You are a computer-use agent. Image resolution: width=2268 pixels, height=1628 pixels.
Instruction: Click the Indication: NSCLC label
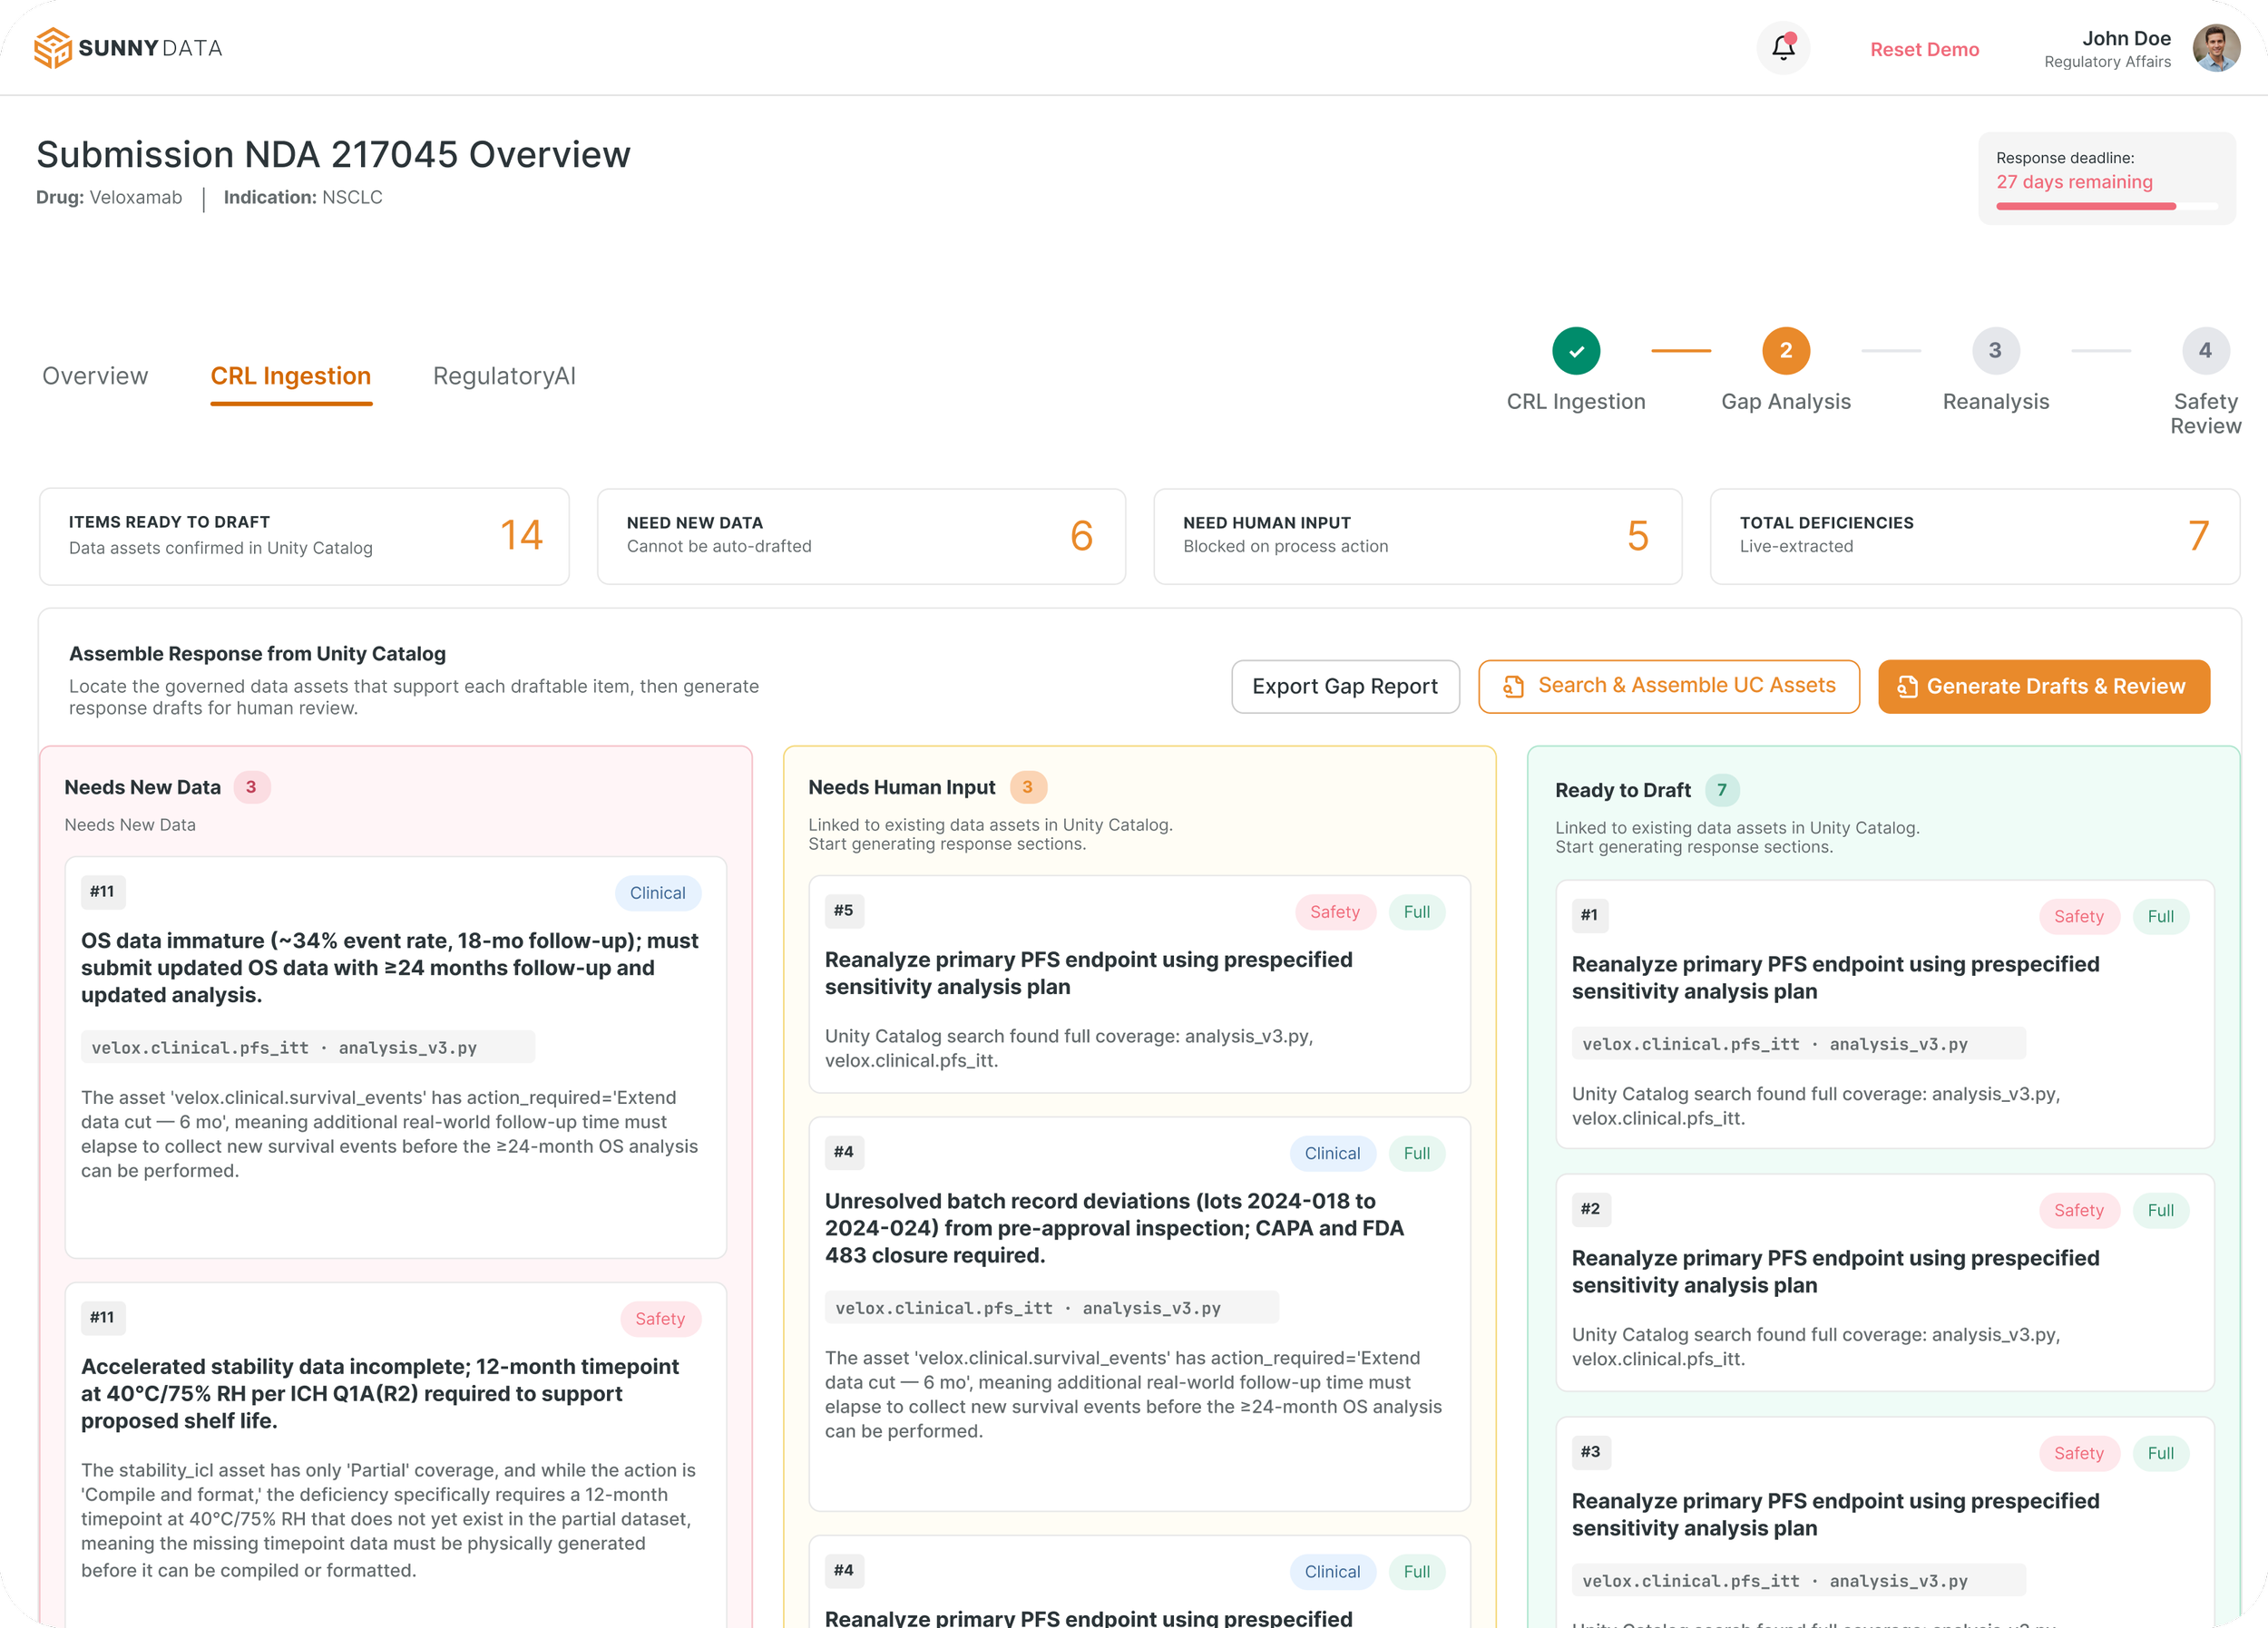point(303,197)
